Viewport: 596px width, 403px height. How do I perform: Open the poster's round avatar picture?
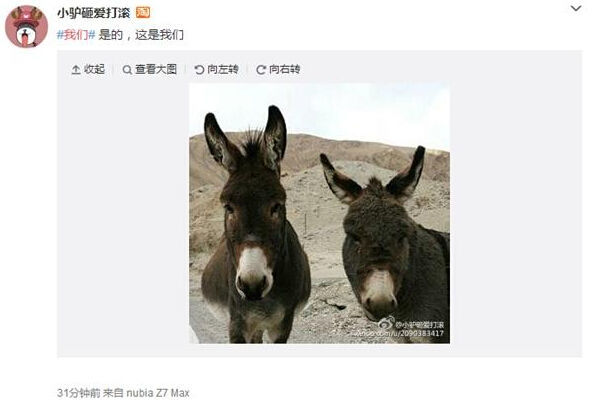click(26, 26)
